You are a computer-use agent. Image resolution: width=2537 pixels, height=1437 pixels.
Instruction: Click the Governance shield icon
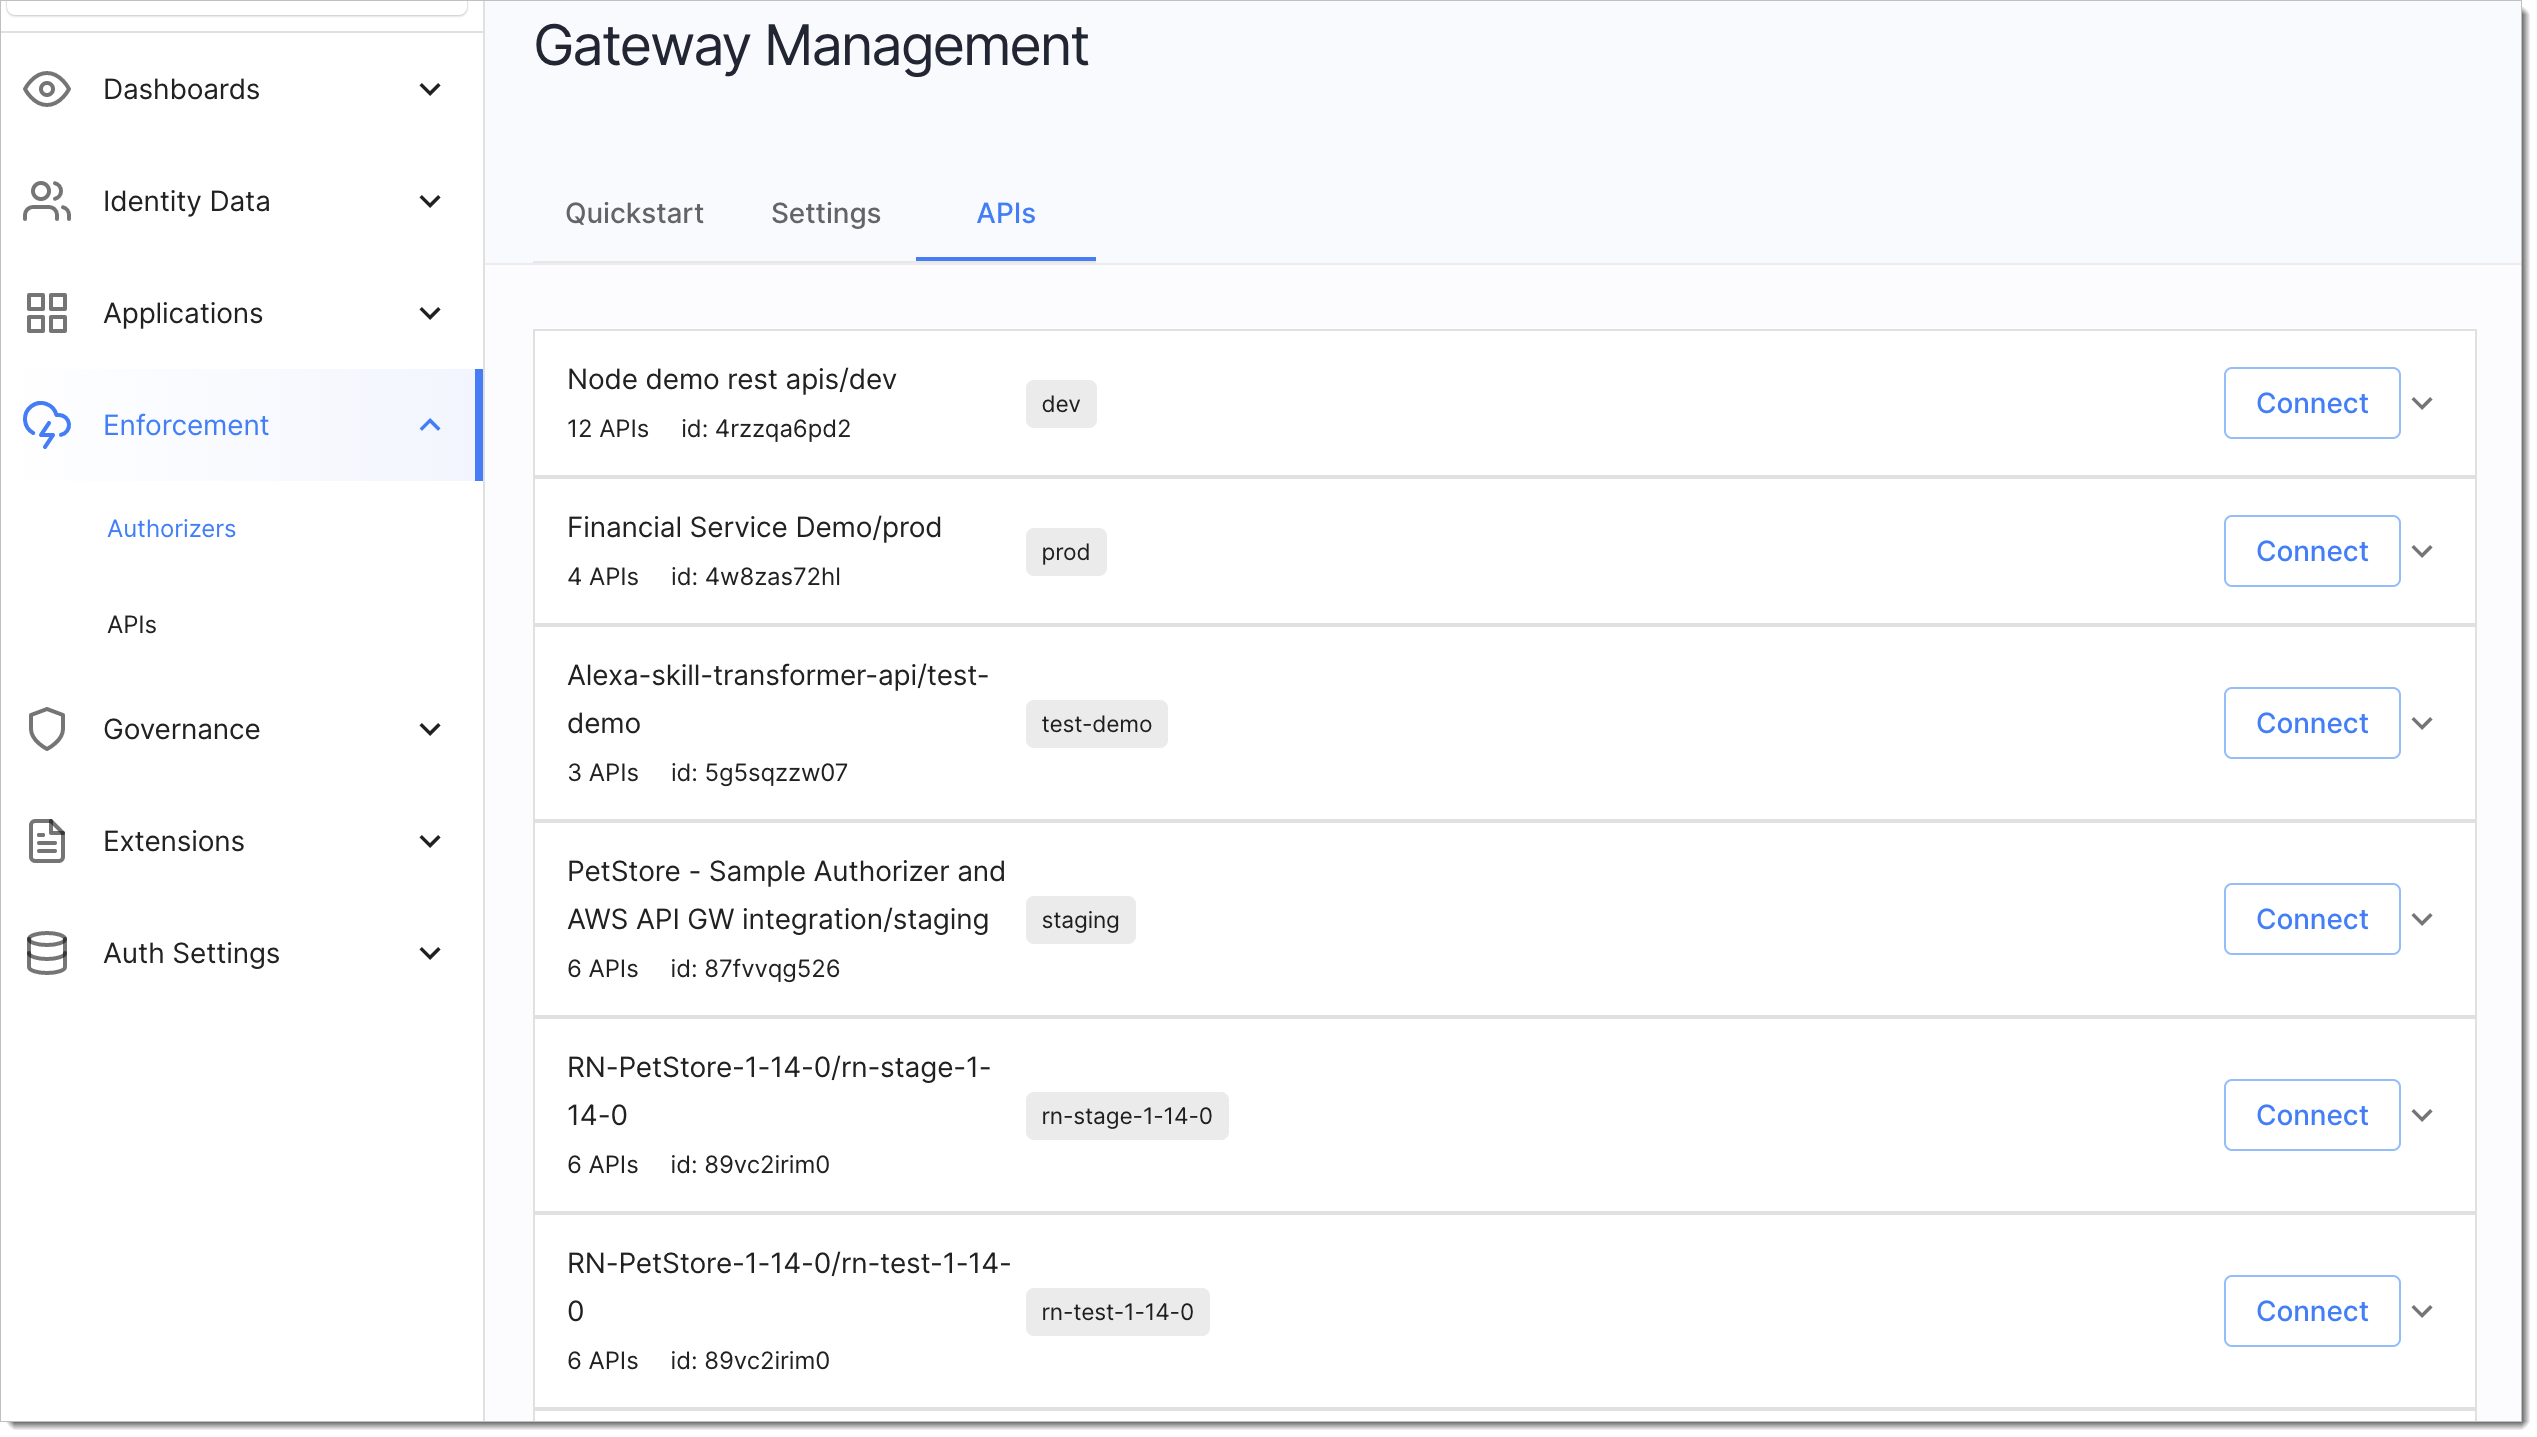[46, 729]
